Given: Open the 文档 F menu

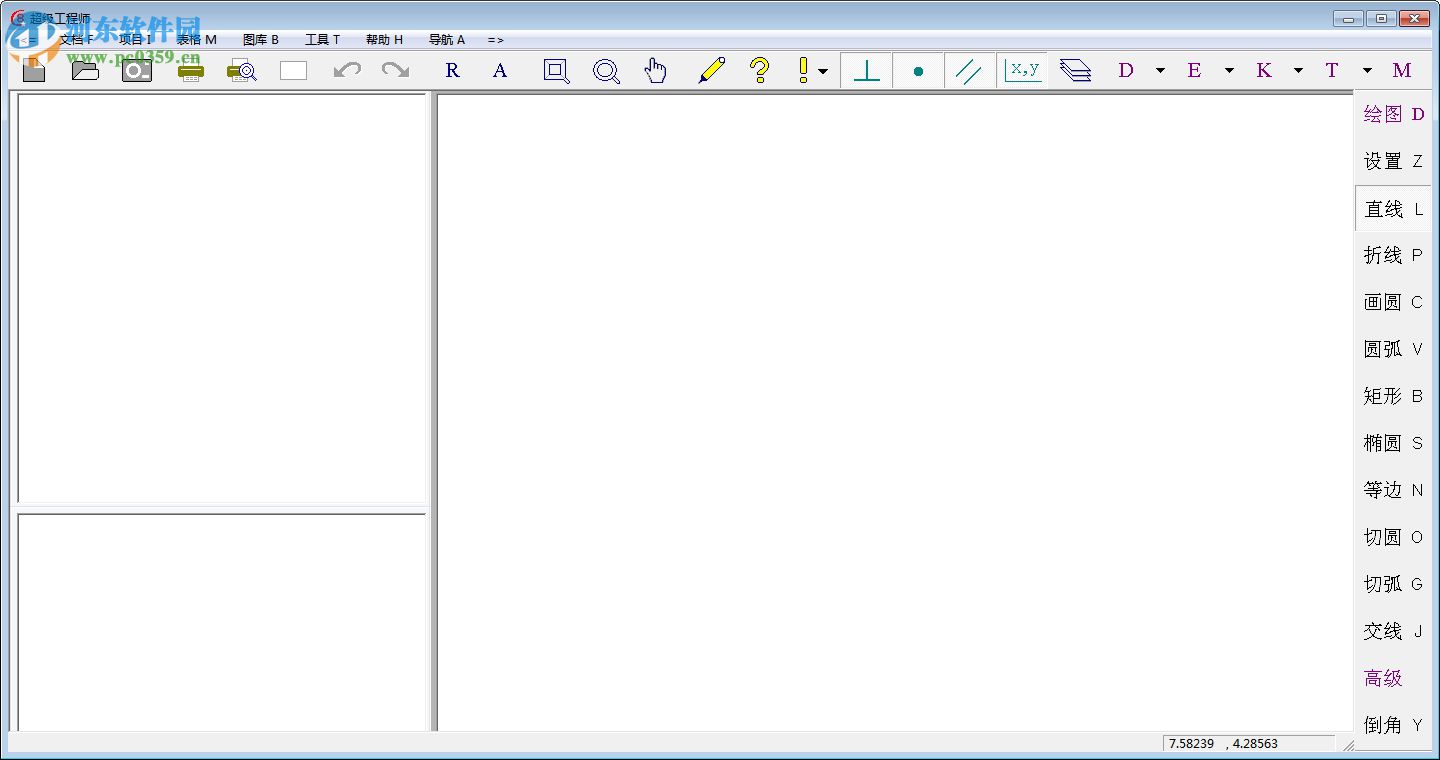Looking at the screenshot, I should pos(76,40).
